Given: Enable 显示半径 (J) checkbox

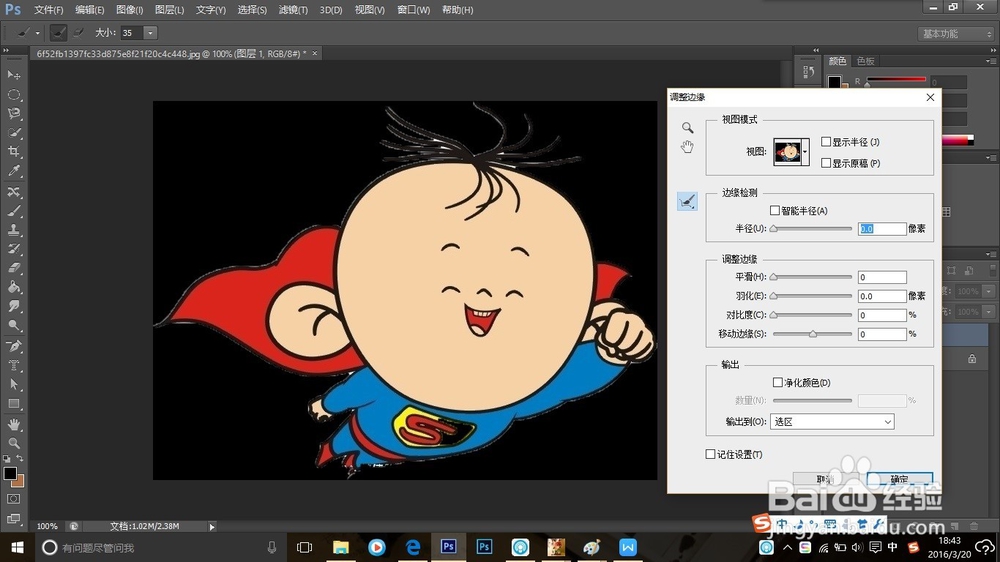Looking at the screenshot, I should point(826,142).
